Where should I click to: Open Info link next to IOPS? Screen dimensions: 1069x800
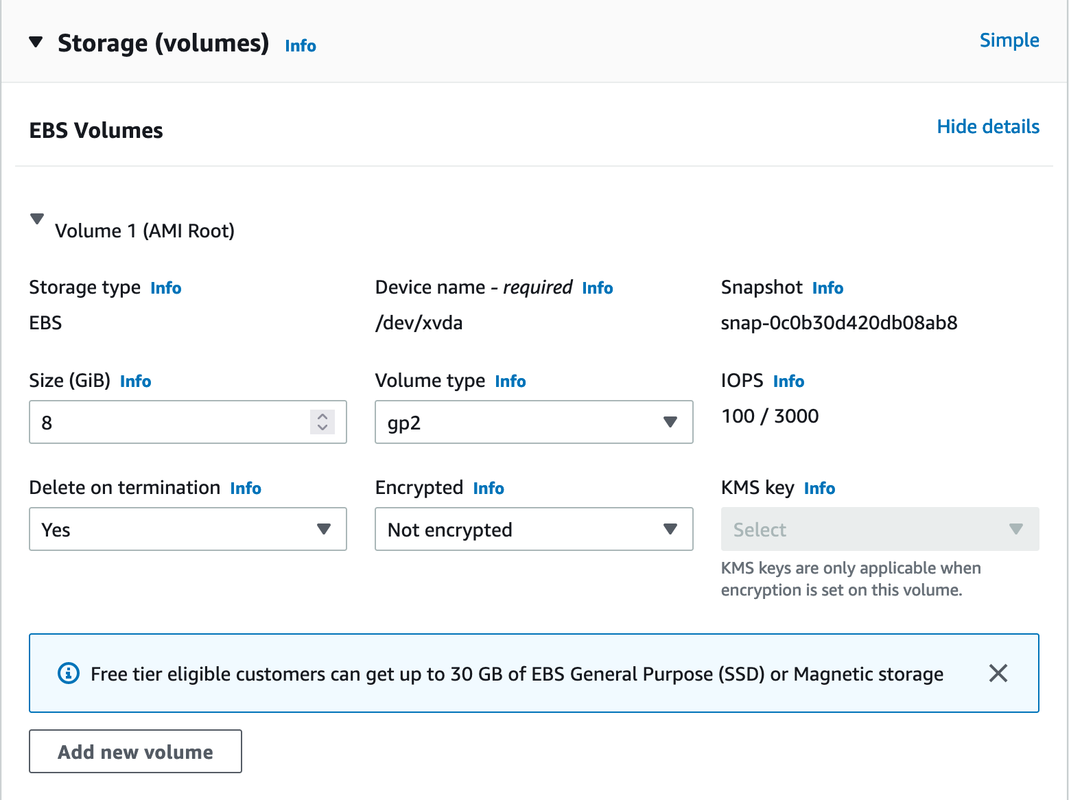(x=788, y=381)
